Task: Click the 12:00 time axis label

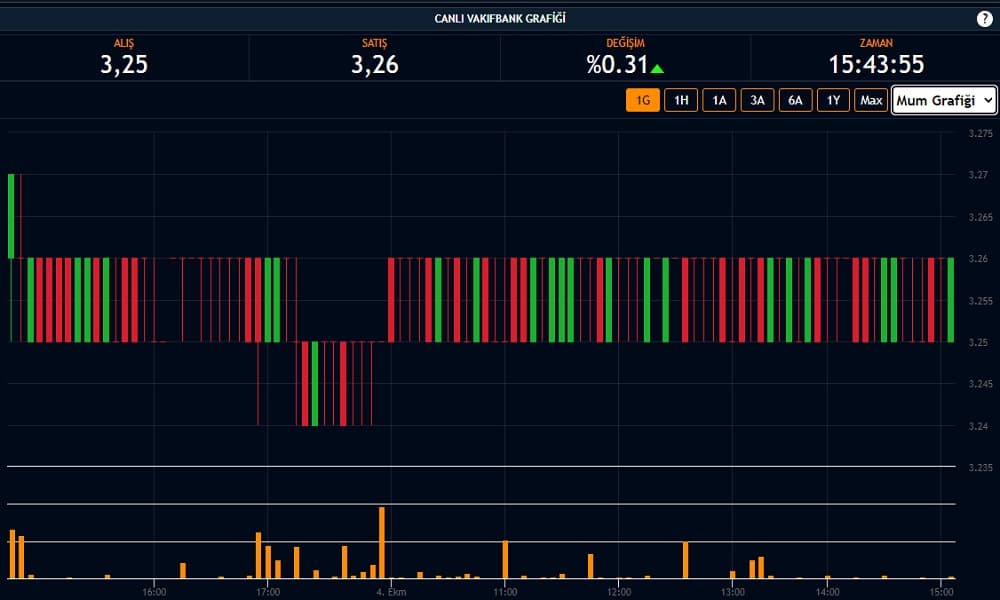Action: (618, 592)
